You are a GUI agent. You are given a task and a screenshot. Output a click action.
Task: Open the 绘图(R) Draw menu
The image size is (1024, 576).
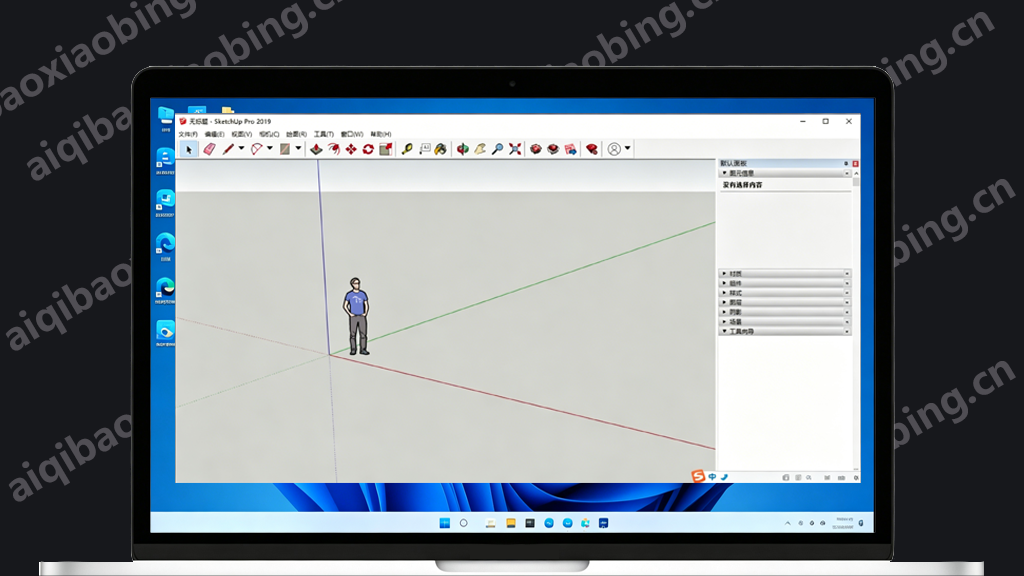coord(296,135)
